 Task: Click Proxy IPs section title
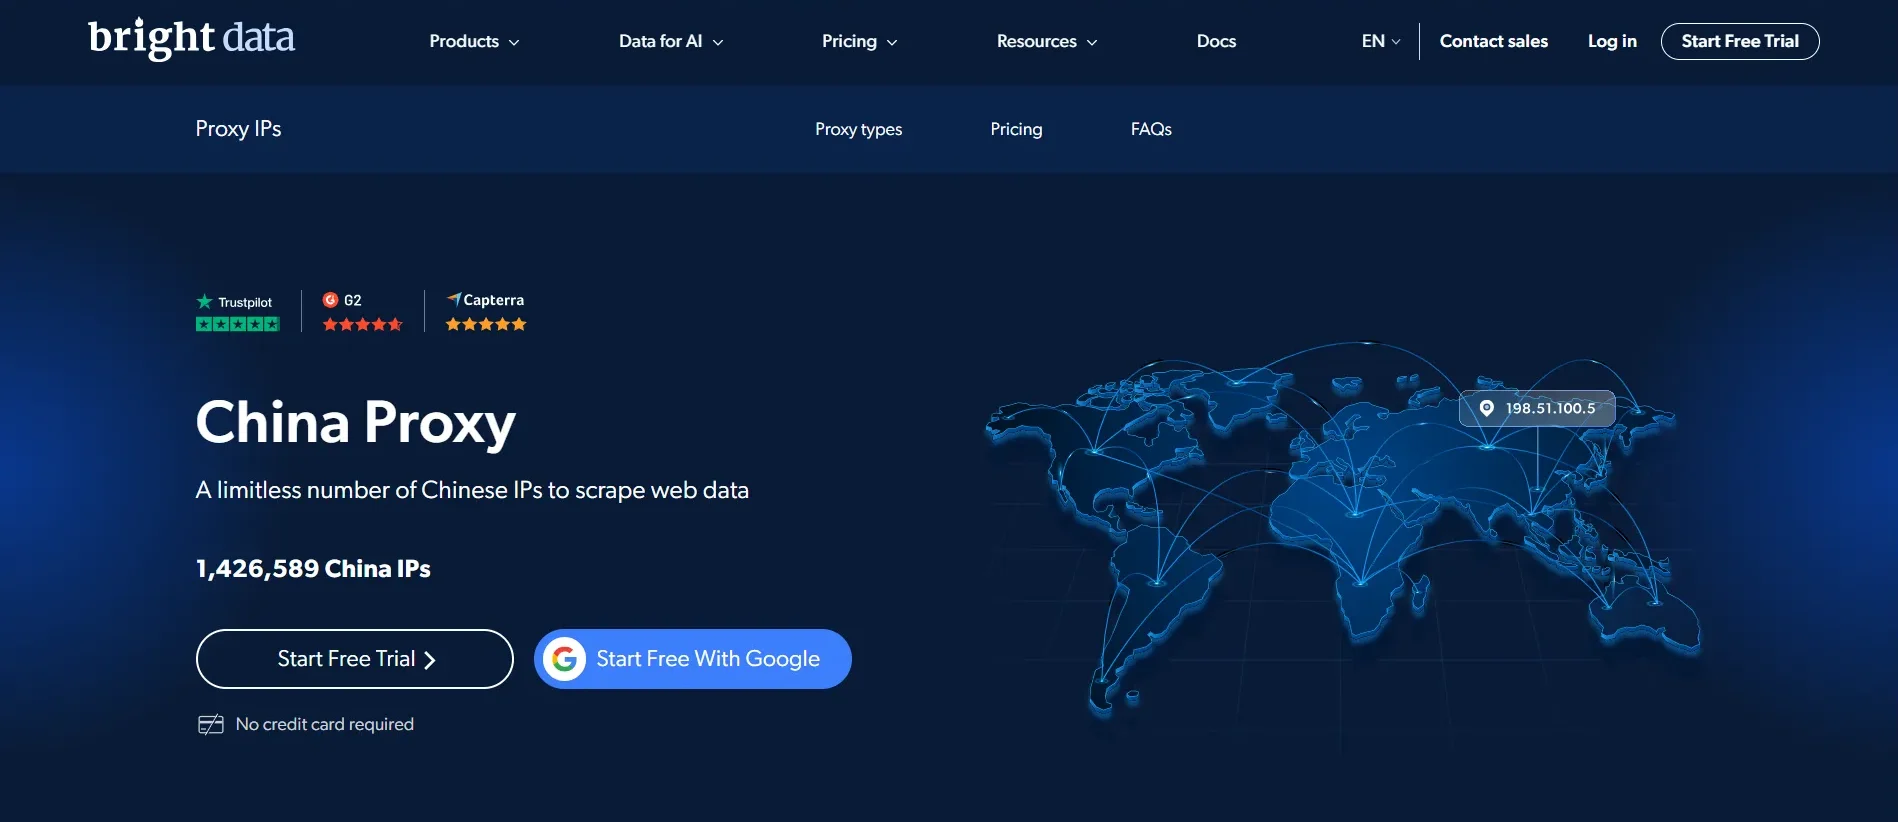(x=238, y=129)
